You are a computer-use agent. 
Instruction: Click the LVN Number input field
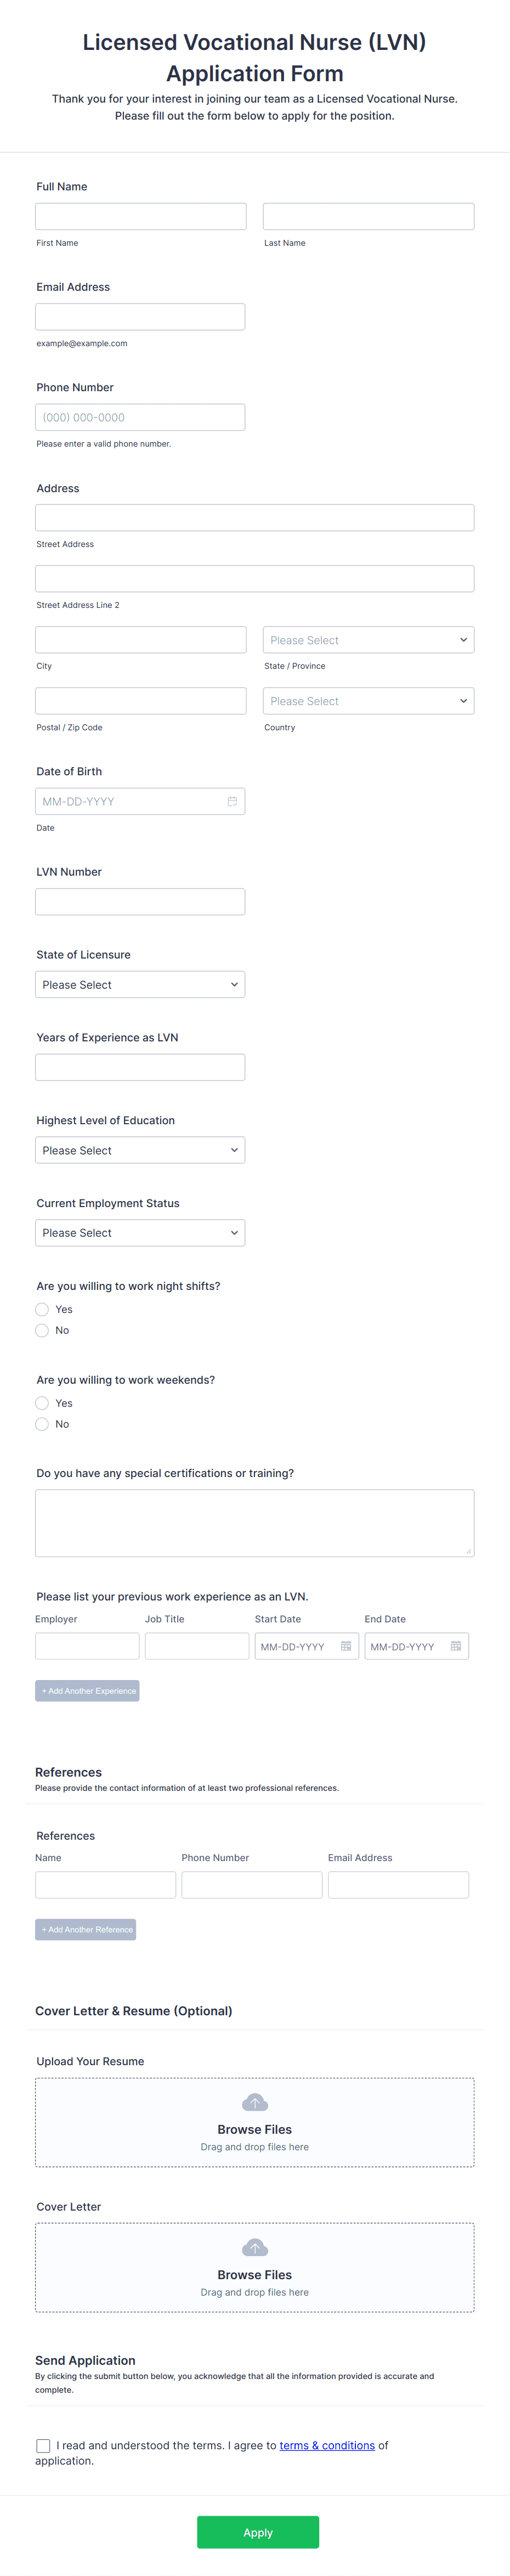pos(140,902)
